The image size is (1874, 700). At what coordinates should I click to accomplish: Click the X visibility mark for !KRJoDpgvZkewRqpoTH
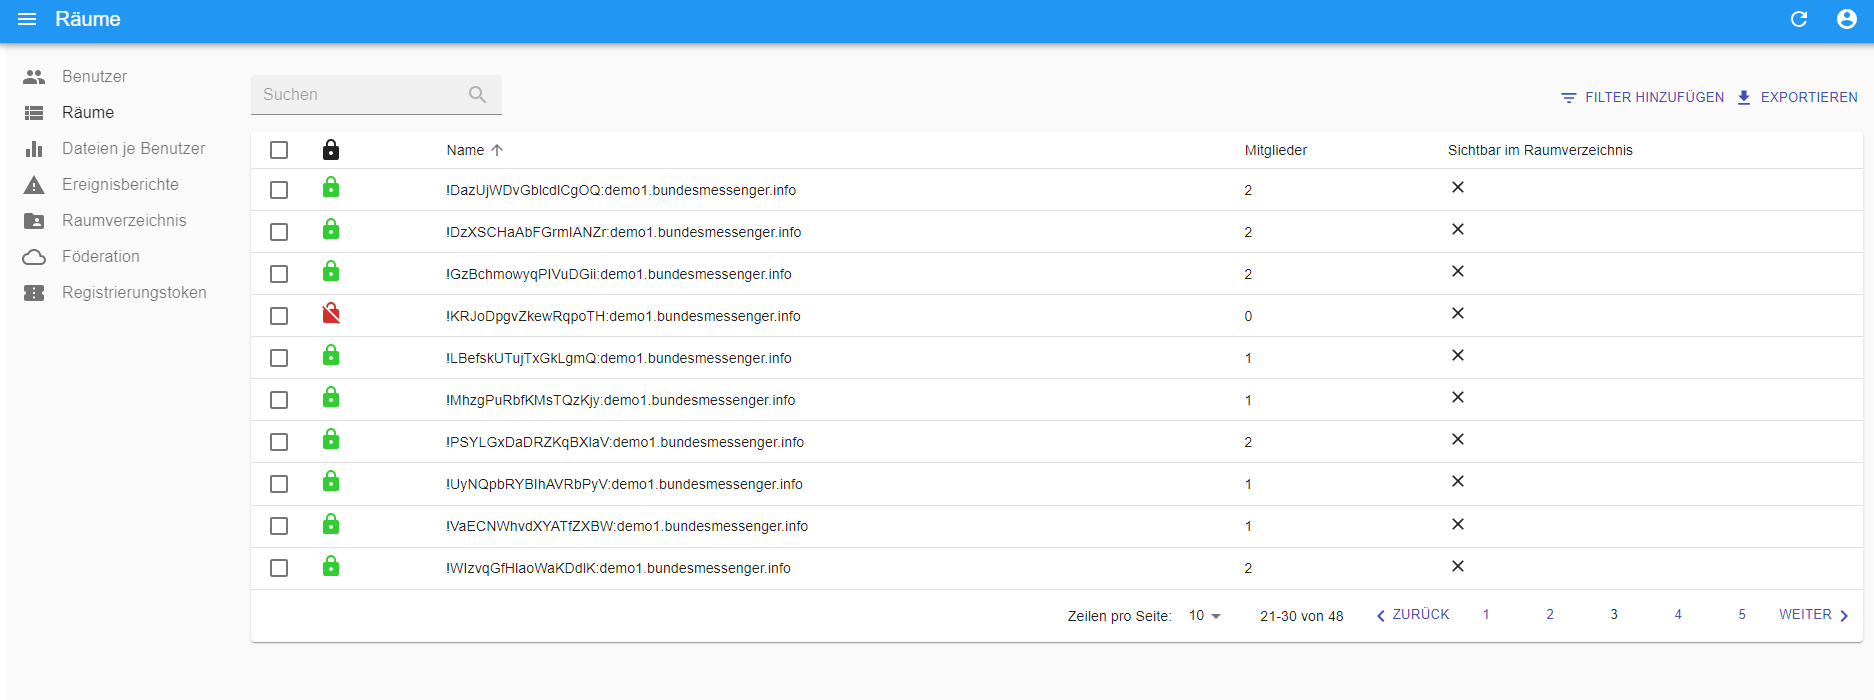[1458, 313]
